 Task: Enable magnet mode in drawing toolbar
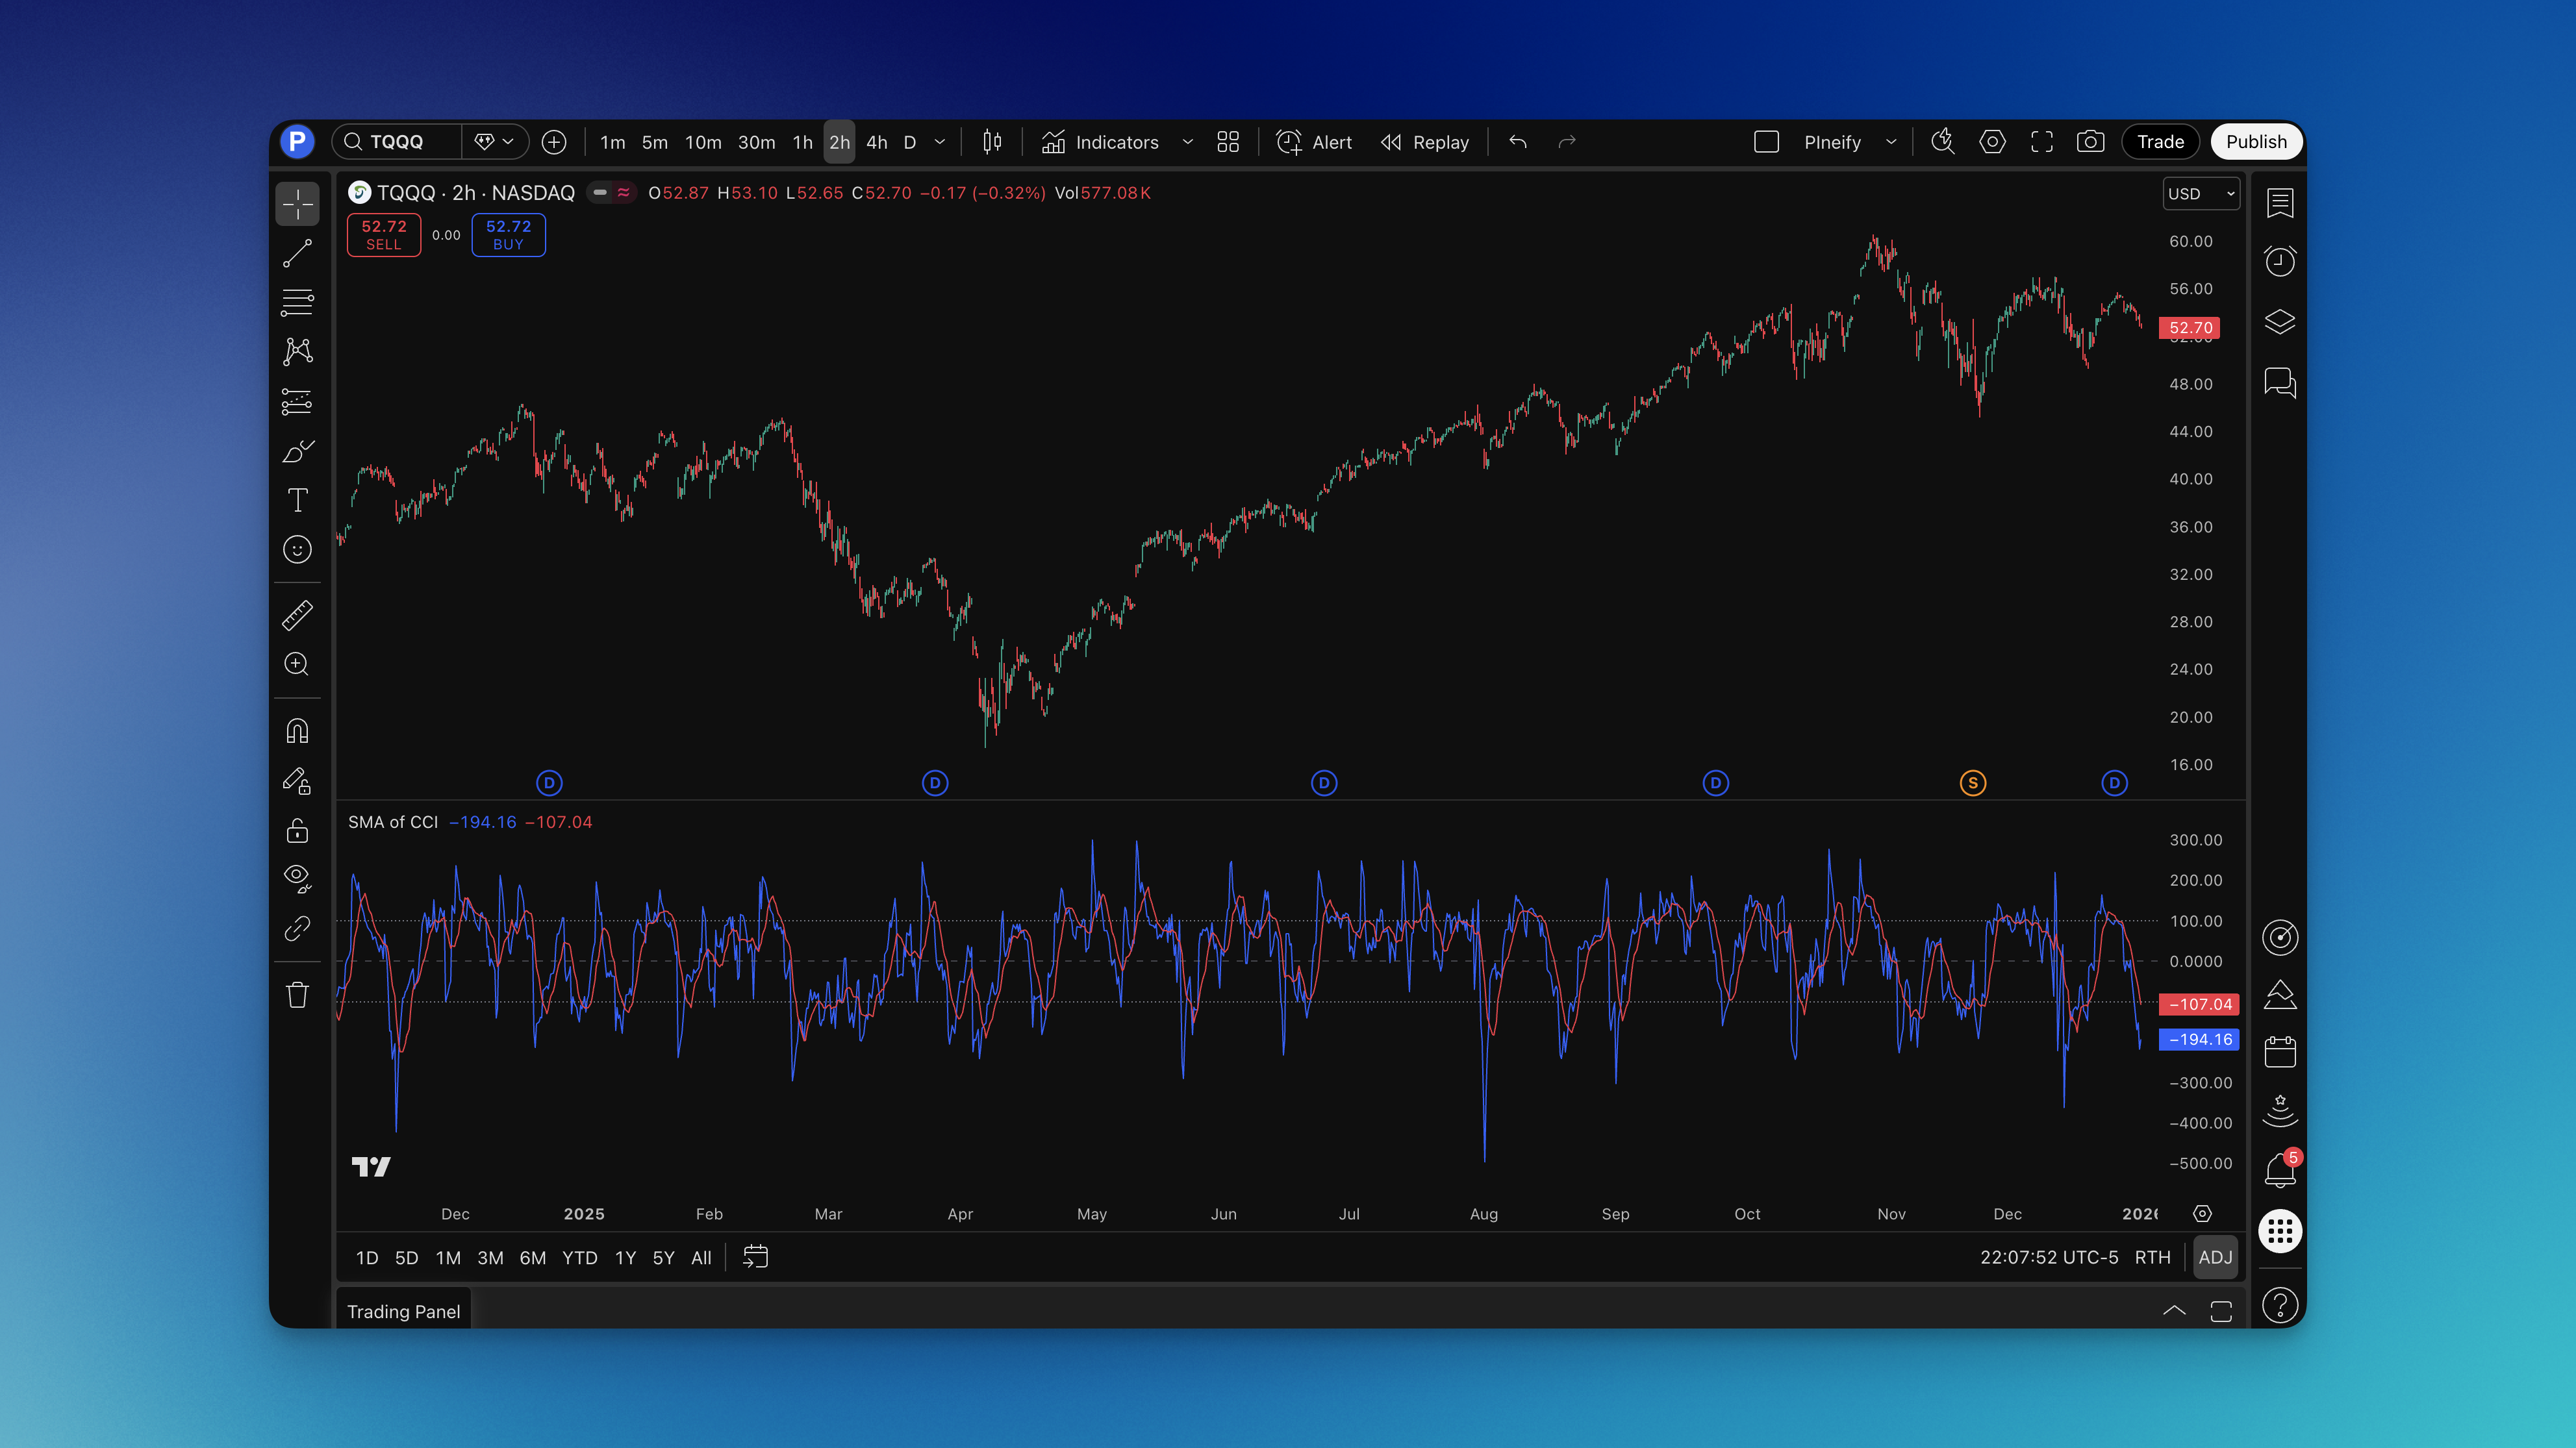(x=297, y=730)
